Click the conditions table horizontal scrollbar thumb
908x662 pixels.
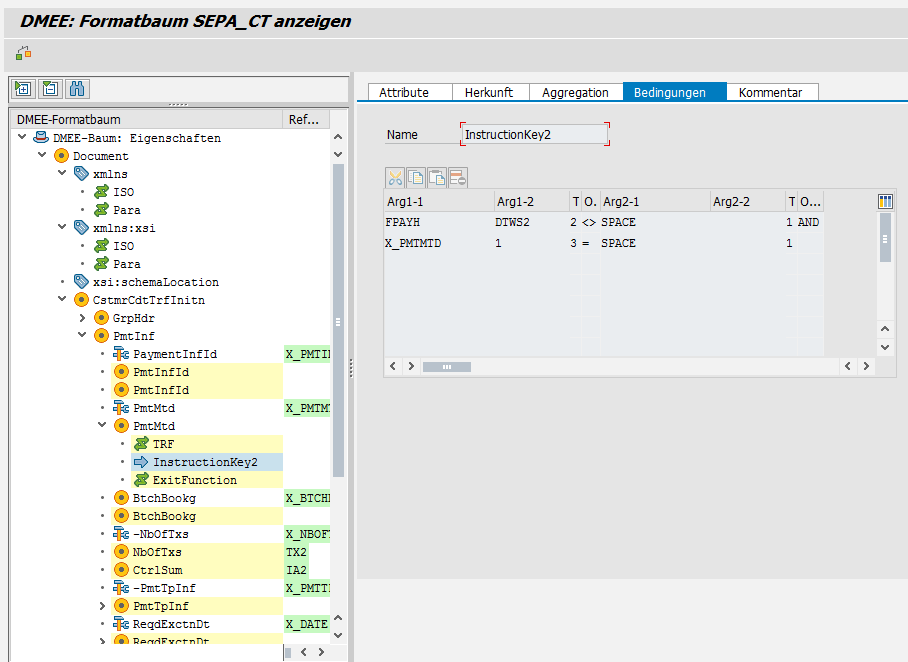point(446,367)
